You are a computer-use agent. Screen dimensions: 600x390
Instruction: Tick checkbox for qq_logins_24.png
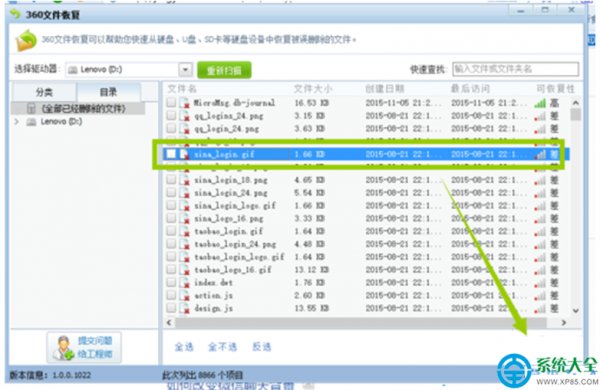coord(171,115)
